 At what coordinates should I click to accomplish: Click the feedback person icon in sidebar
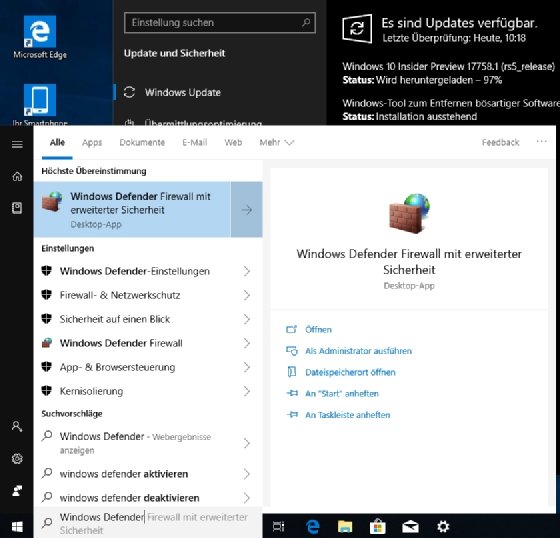17,490
